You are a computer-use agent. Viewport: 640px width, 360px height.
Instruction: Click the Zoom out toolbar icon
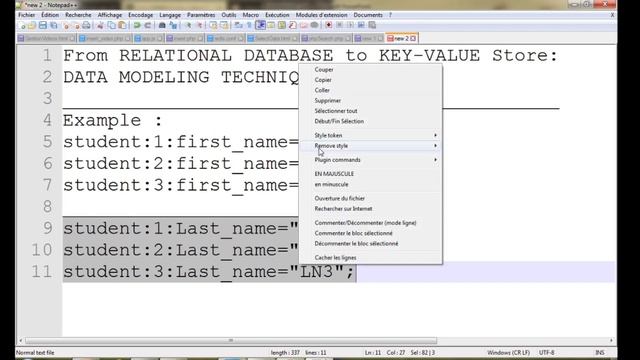point(199,25)
